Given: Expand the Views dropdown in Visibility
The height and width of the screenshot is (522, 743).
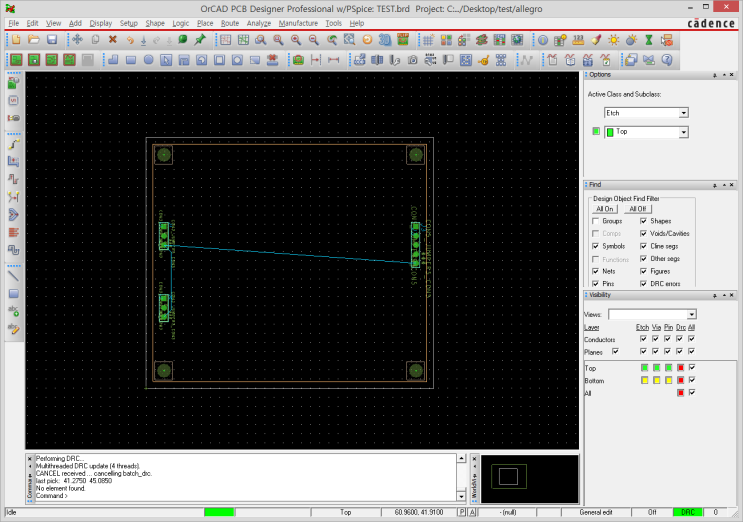Looking at the screenshot, I should click(691, 315).
